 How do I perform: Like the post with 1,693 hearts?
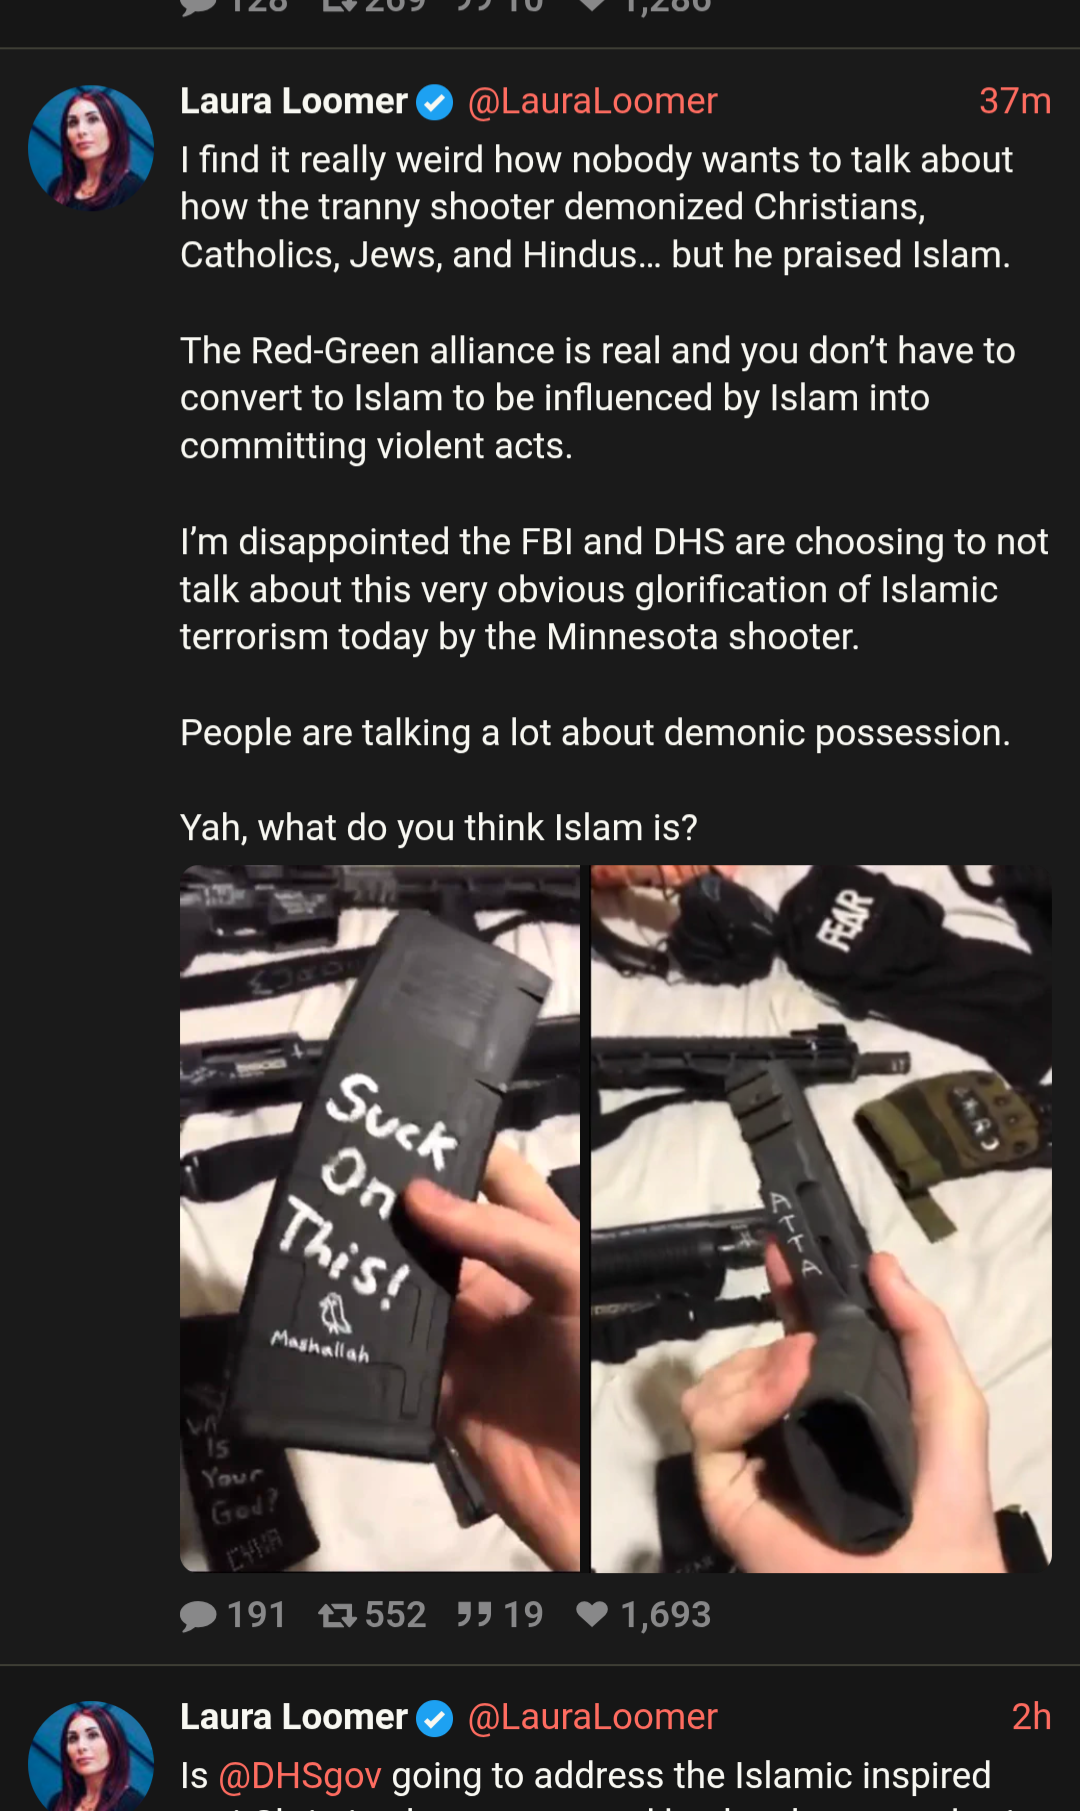click(x=592, y=1614)
